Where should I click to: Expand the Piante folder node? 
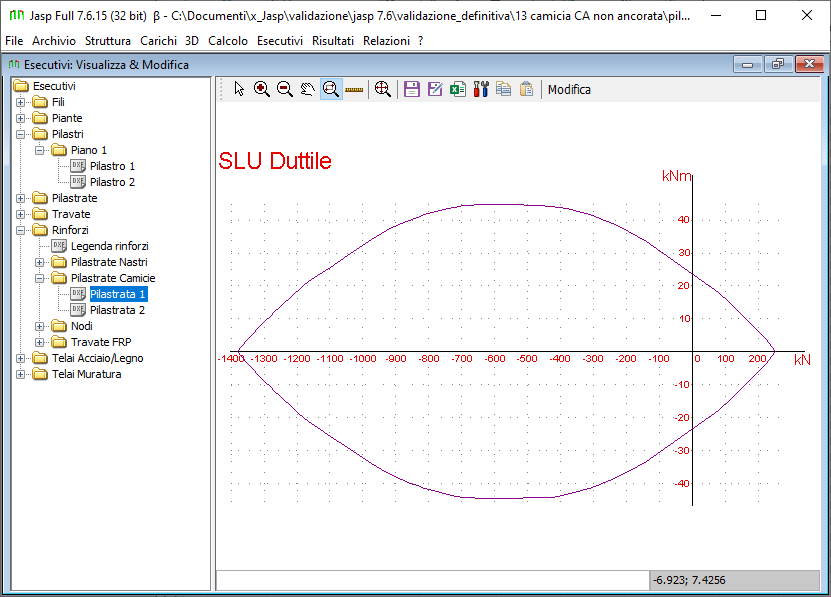[20, 118]
